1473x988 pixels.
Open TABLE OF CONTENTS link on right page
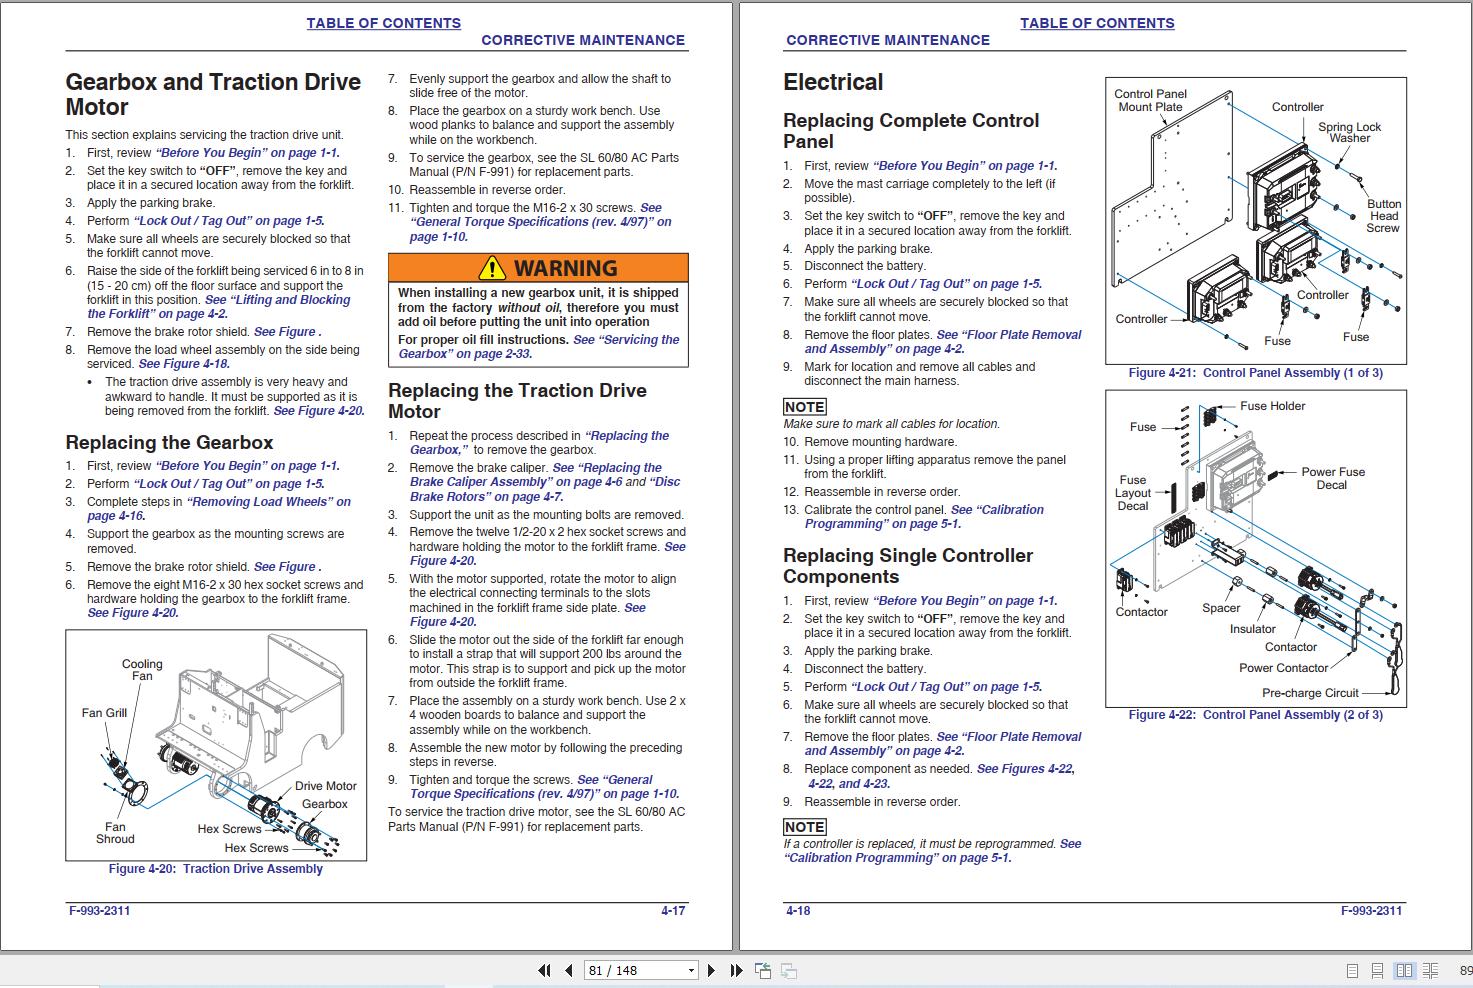point(1097,23)
